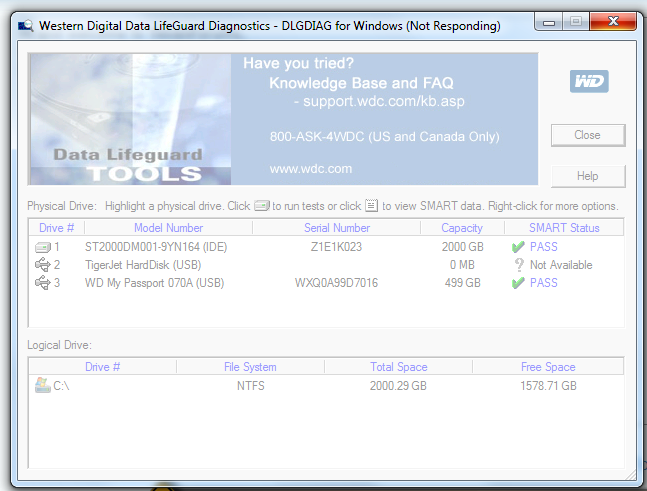Sort by Model Number column header
This screenshot has height=491, width=647.
pos(168,228)
